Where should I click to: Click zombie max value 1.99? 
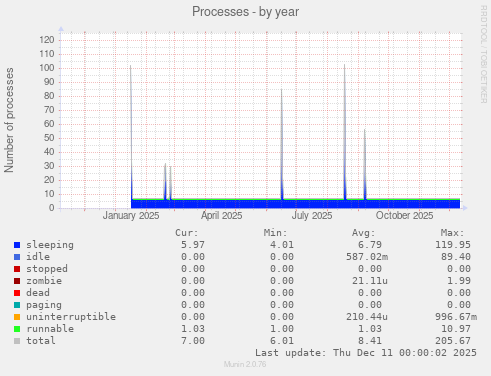tap(459, 281)
